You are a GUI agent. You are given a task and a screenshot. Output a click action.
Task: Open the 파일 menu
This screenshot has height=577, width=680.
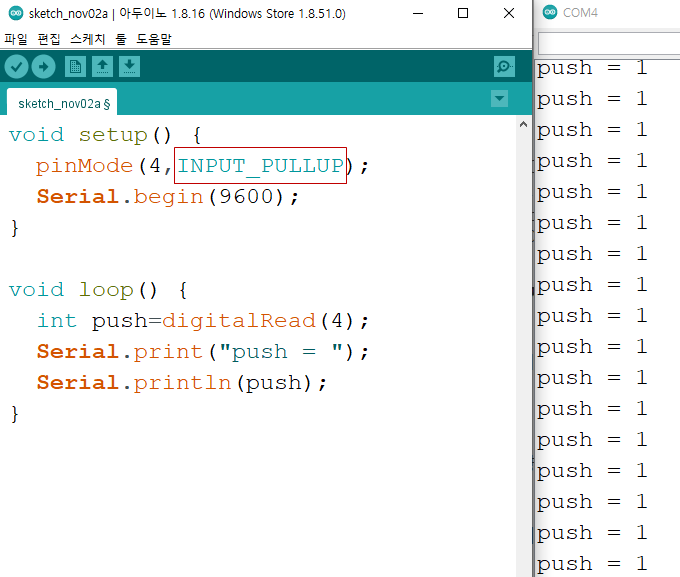point(16,39)
